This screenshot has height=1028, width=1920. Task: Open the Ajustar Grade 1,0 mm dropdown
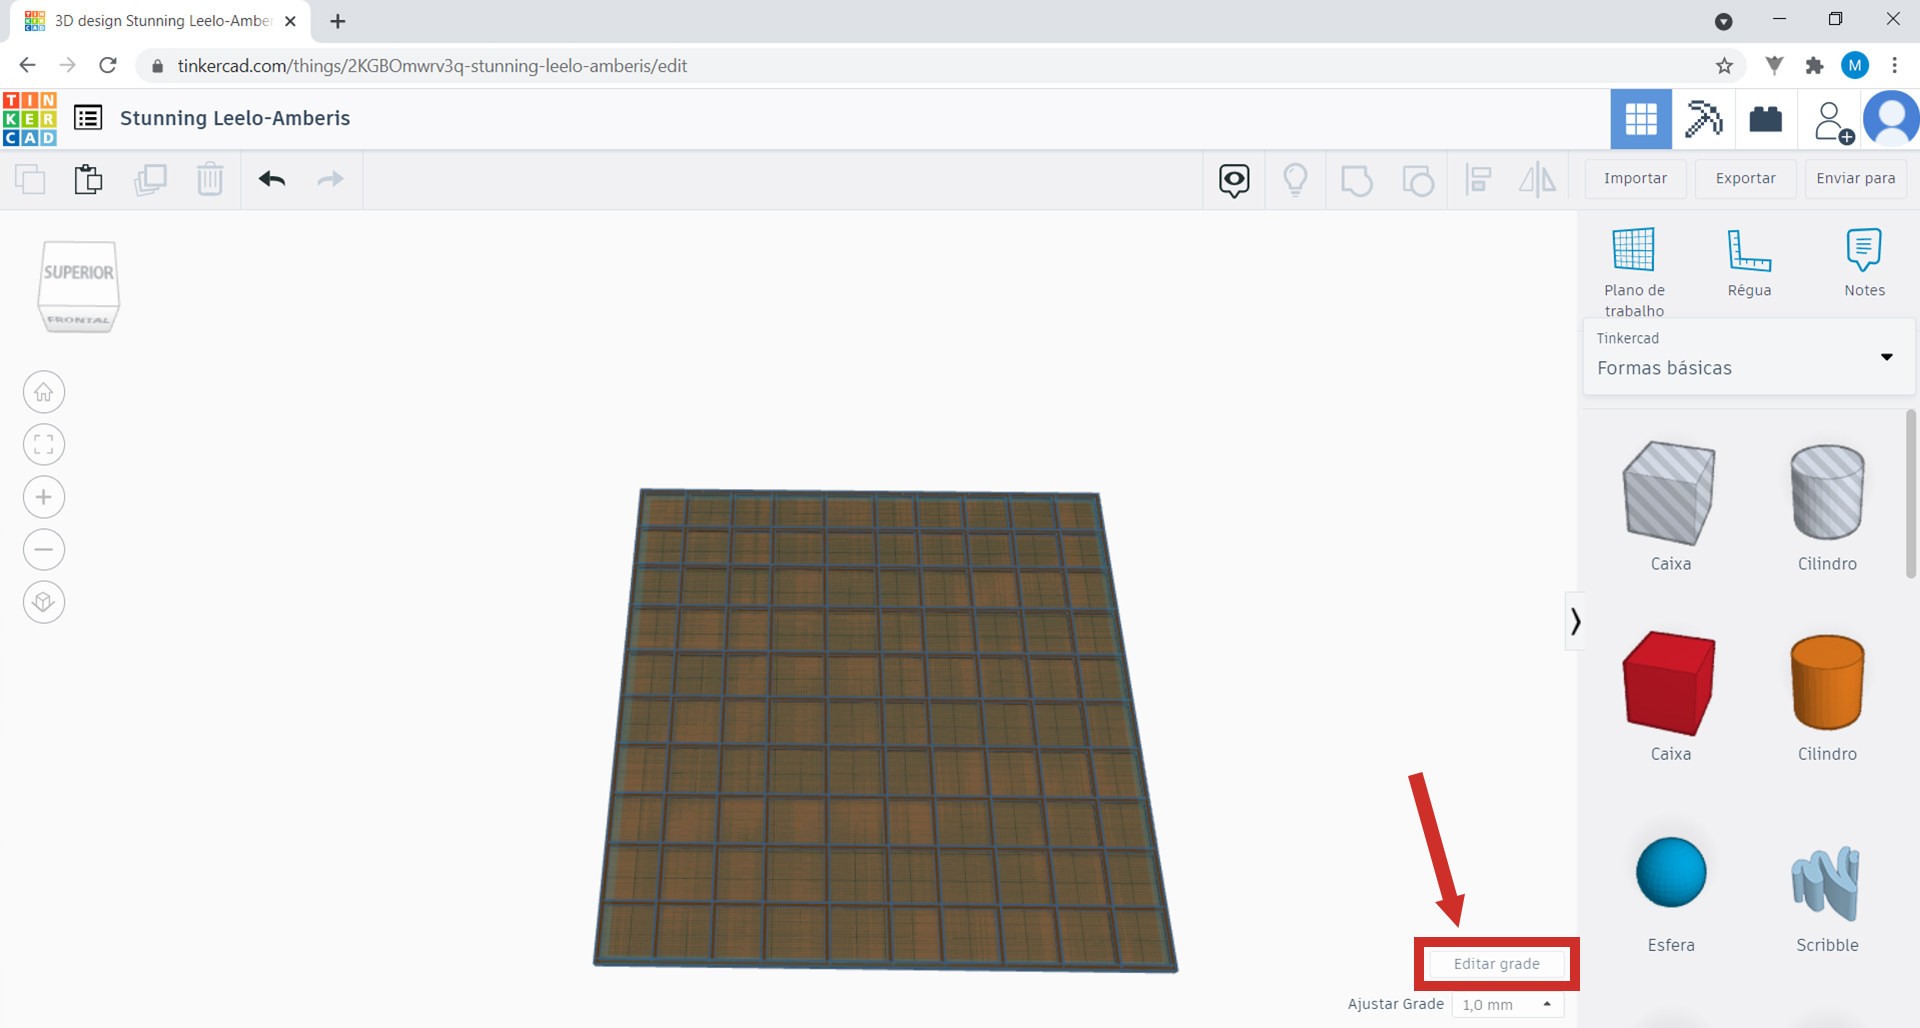[x=1508, y=1005]
